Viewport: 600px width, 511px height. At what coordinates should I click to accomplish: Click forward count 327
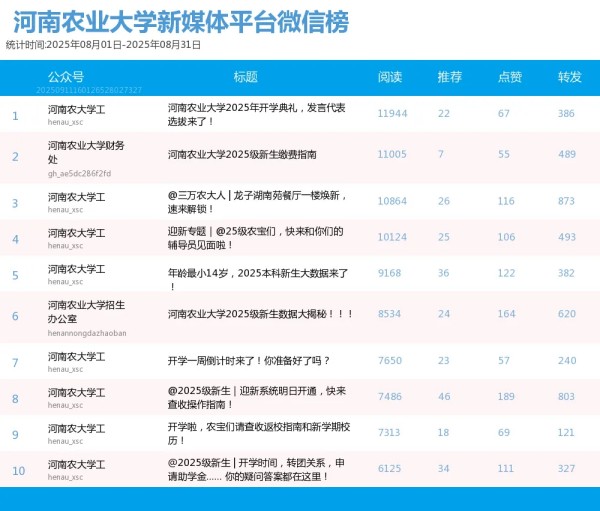pyautogui.click(x=566, y=469)
